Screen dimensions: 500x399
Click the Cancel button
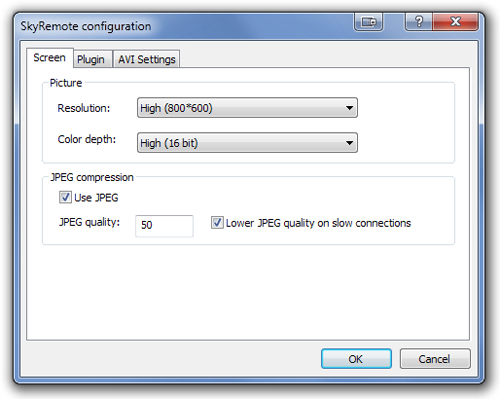[435, 359]
